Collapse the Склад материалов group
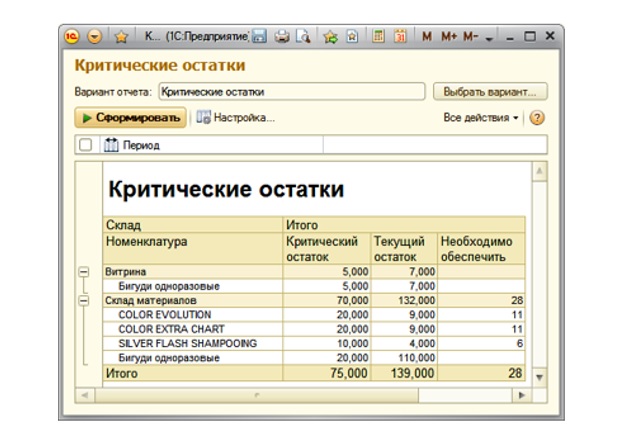Screen dimensions: 625x434 (84, 300)
